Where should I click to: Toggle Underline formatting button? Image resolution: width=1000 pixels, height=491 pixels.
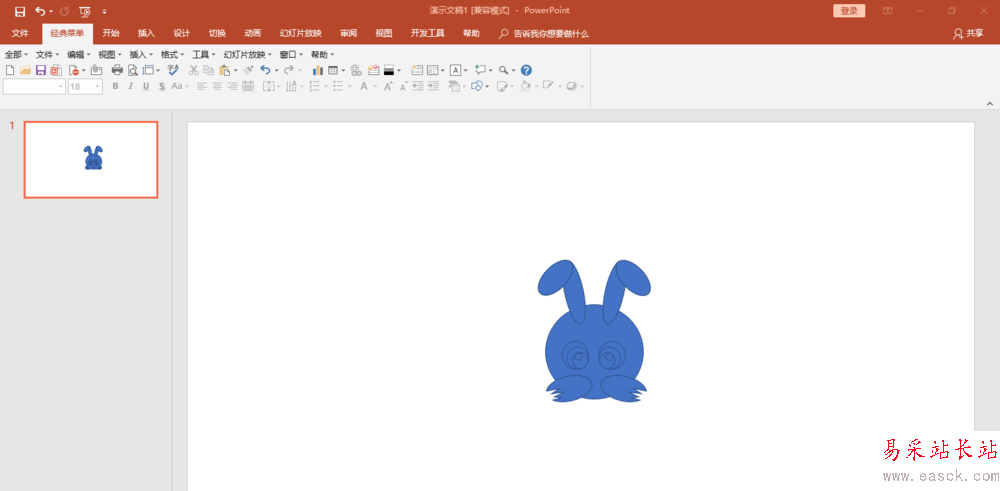coord(146,86)
